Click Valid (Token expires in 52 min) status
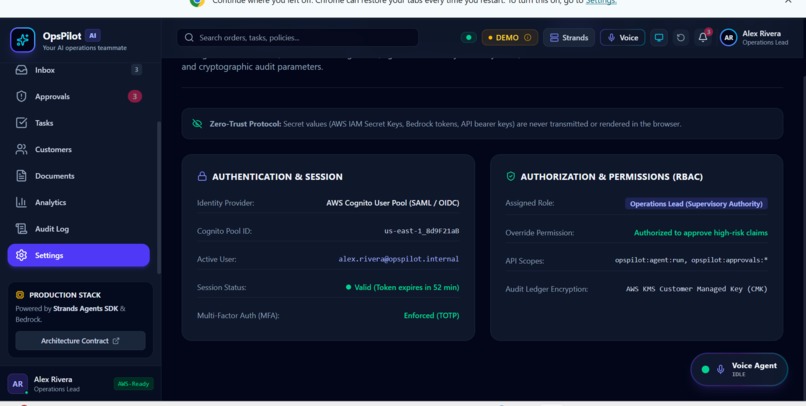This screenshot has height=406, width=806. (402, 287)
